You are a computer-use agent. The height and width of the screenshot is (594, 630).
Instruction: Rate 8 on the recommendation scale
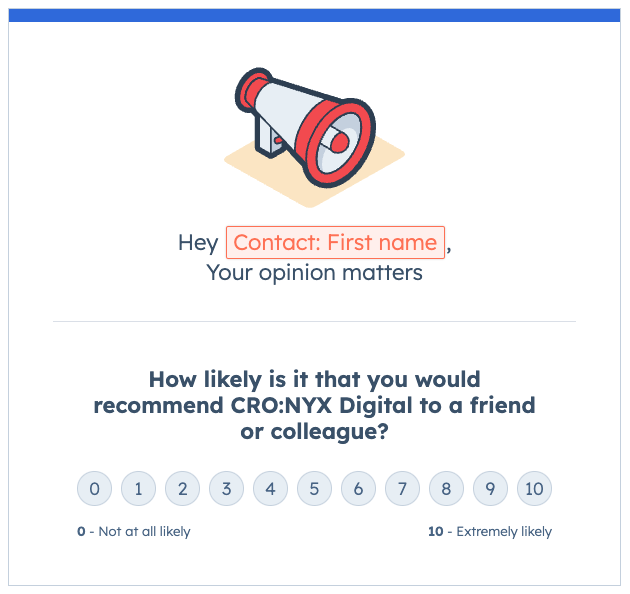446,489
